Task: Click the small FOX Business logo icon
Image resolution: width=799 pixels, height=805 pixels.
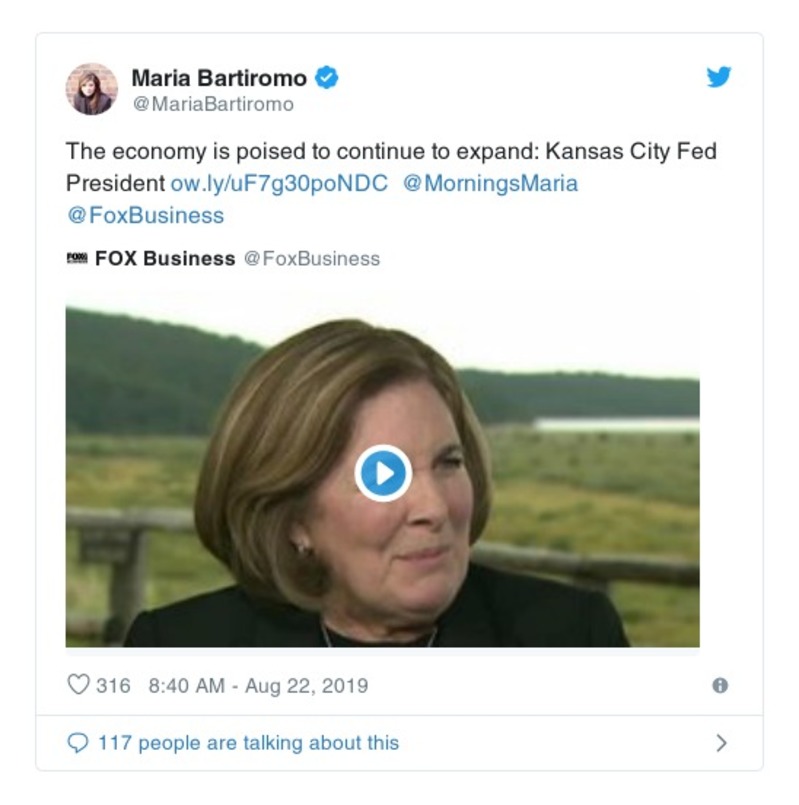Action: pos(77,258)
